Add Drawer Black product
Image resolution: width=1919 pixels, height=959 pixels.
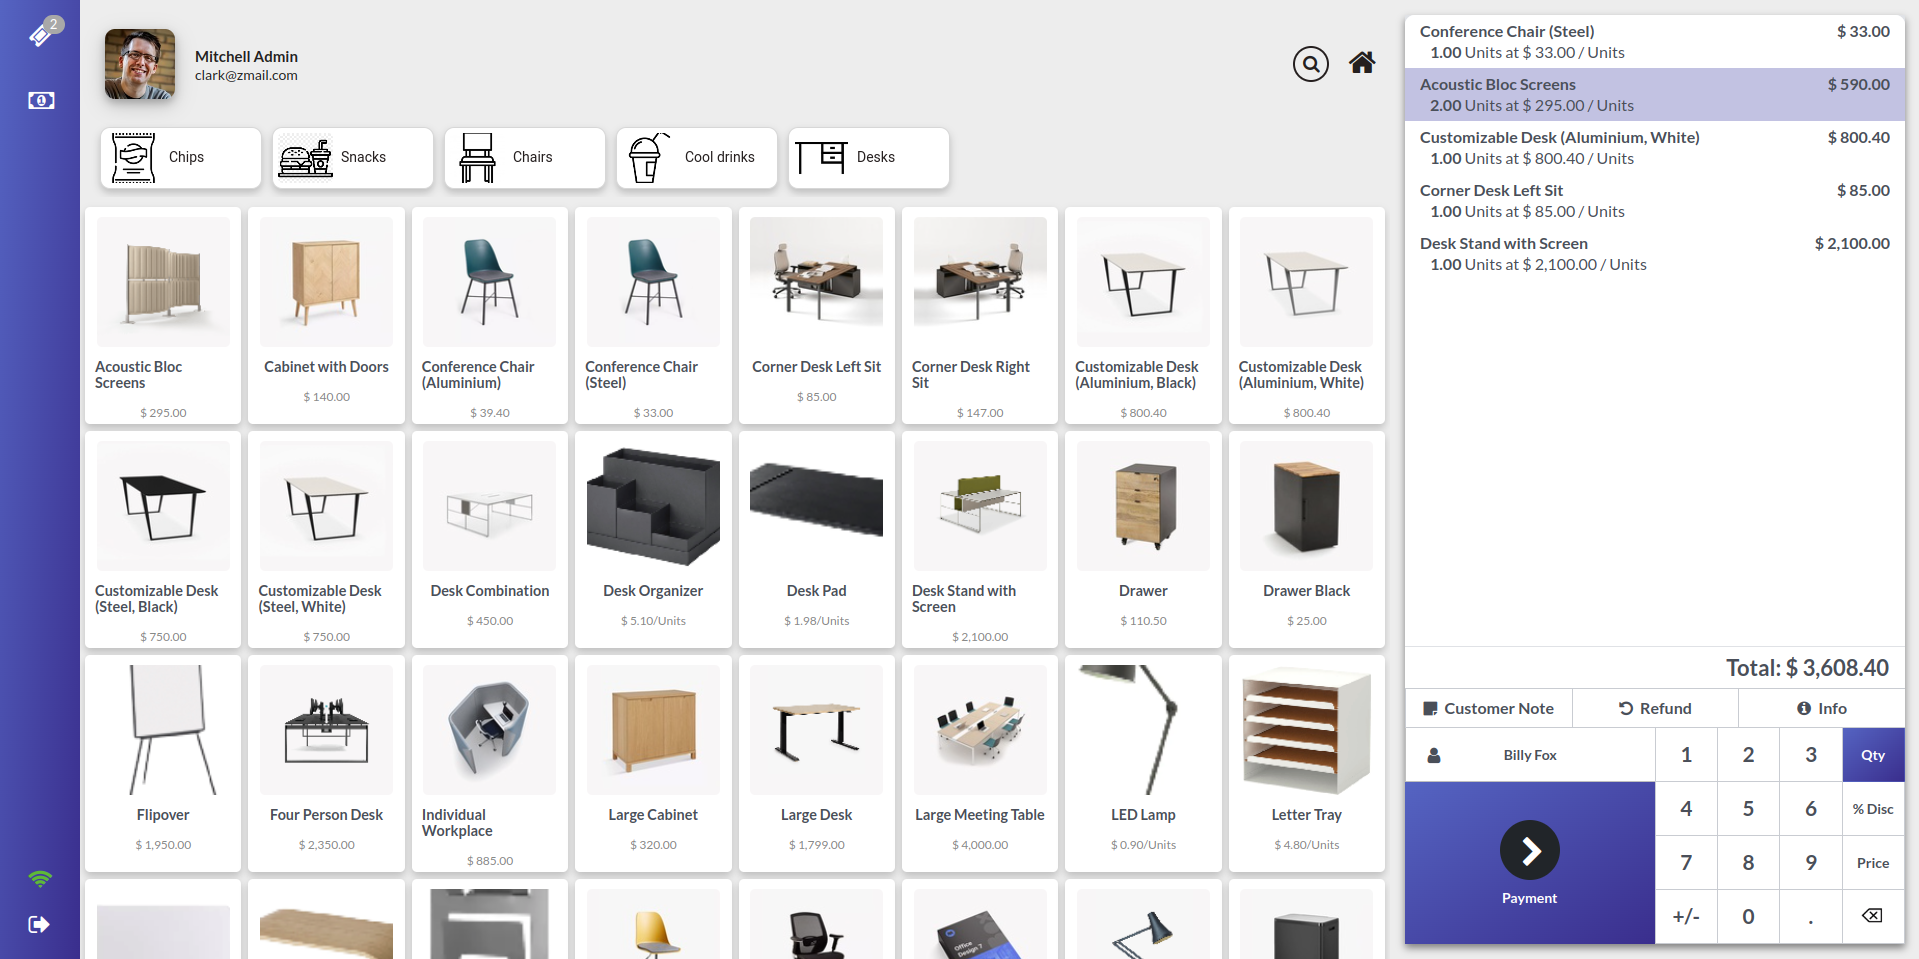[x=1307, y=539]
